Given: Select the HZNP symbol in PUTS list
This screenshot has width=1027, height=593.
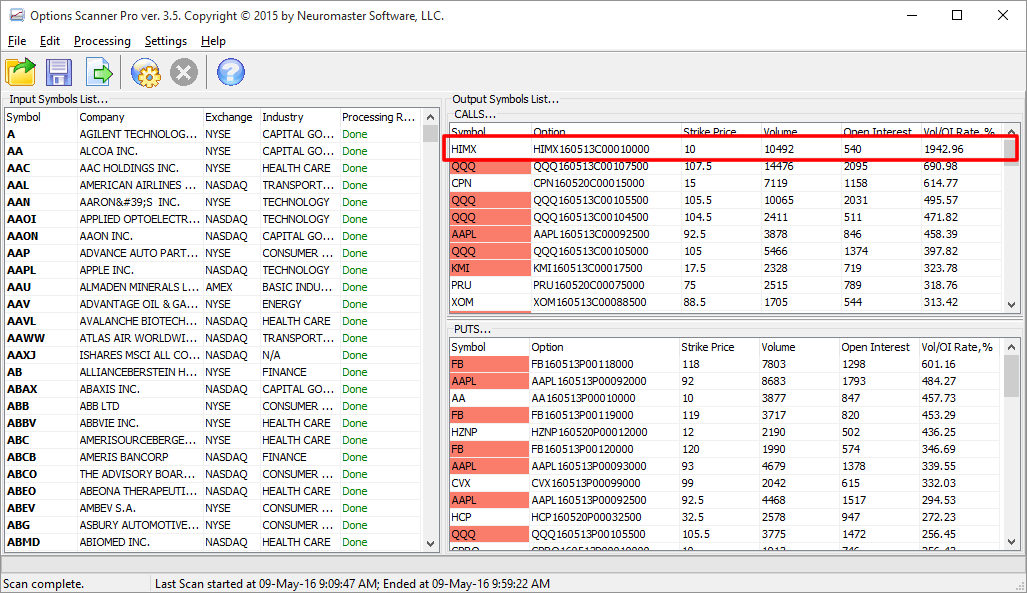Looking at the screenshot, I should [464, 432].
